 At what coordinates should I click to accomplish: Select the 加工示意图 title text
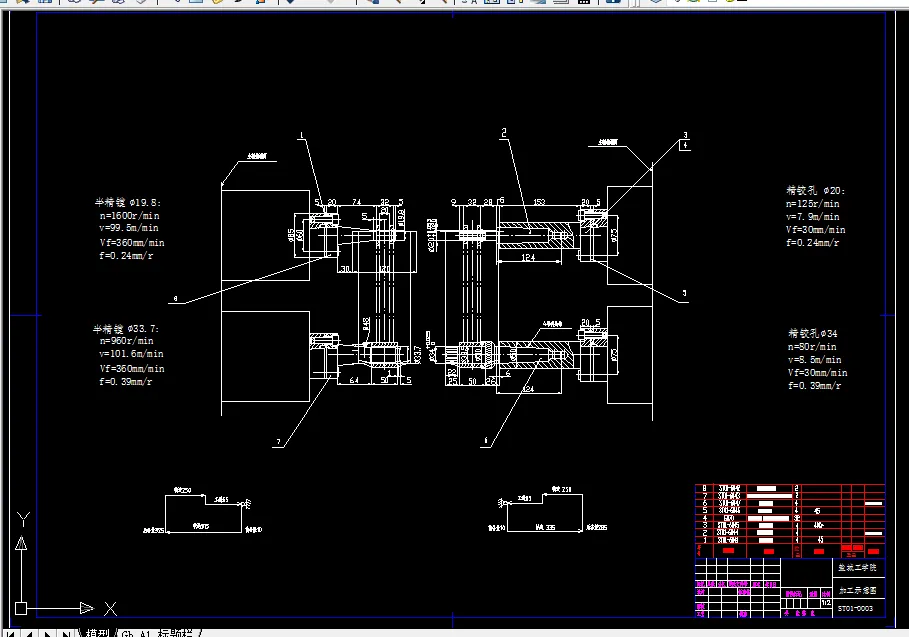pyautogui.click(x=858, y=591)
